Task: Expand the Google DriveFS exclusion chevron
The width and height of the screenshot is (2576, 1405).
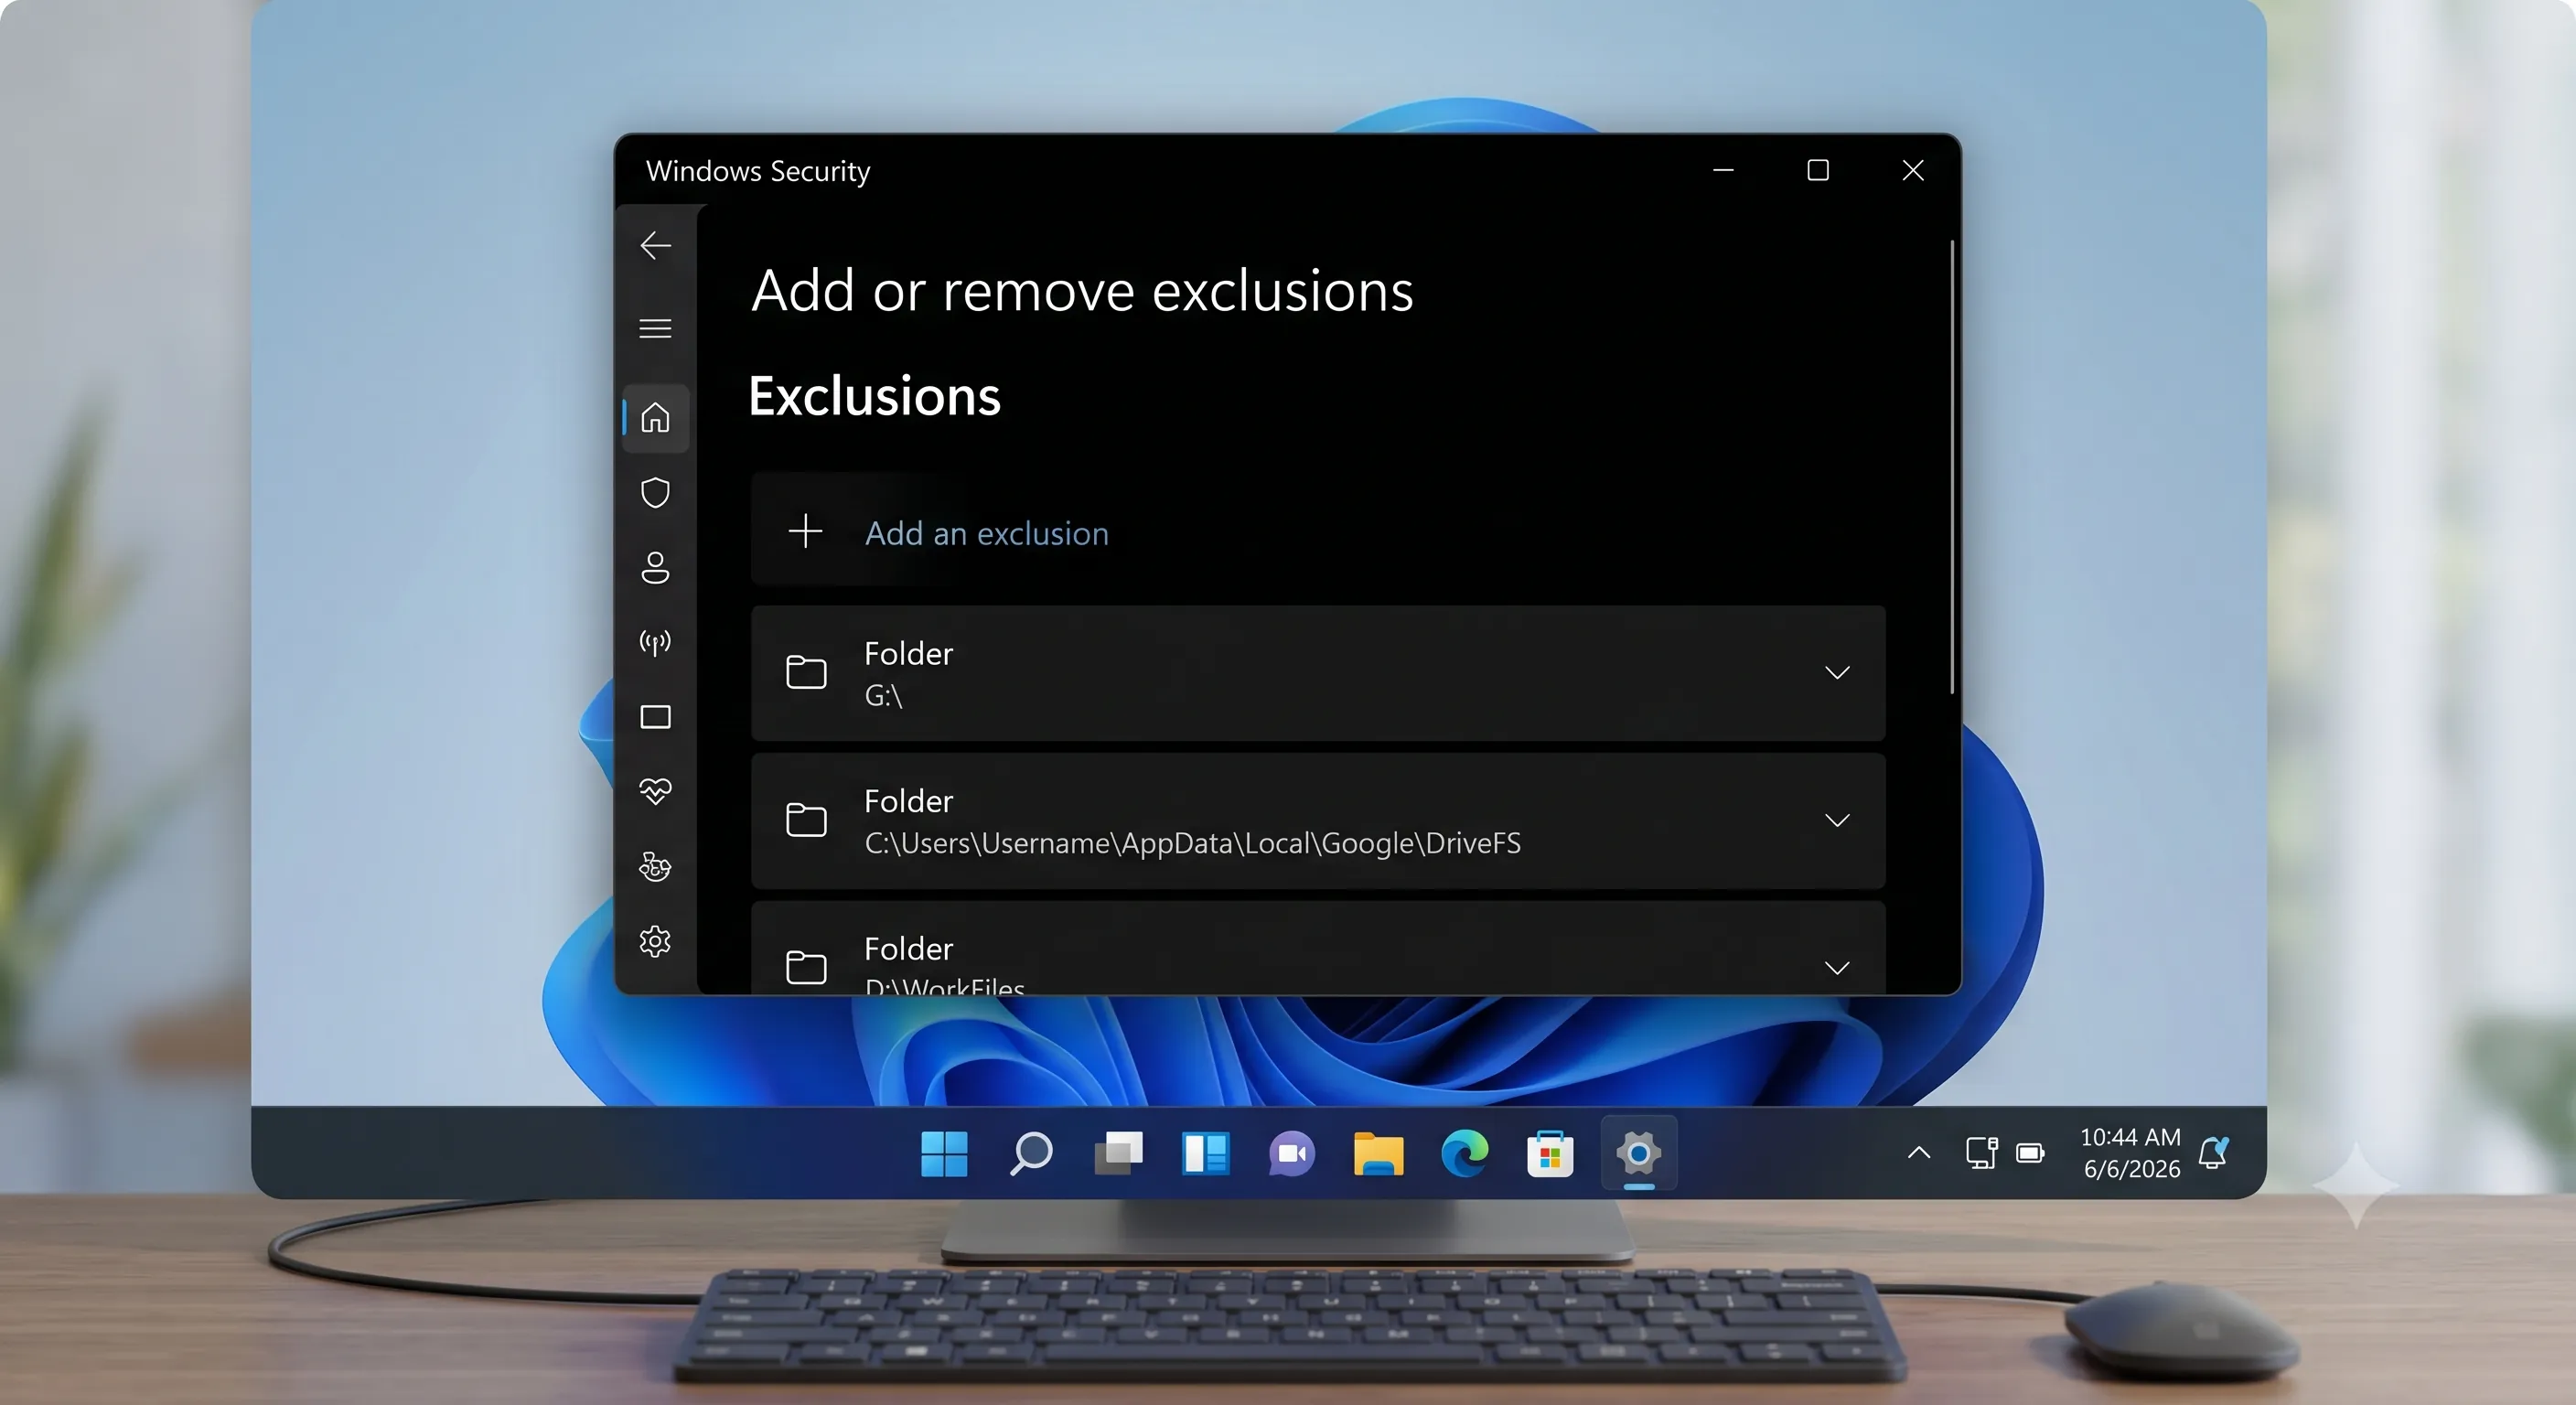Action: click(1837, 820)
